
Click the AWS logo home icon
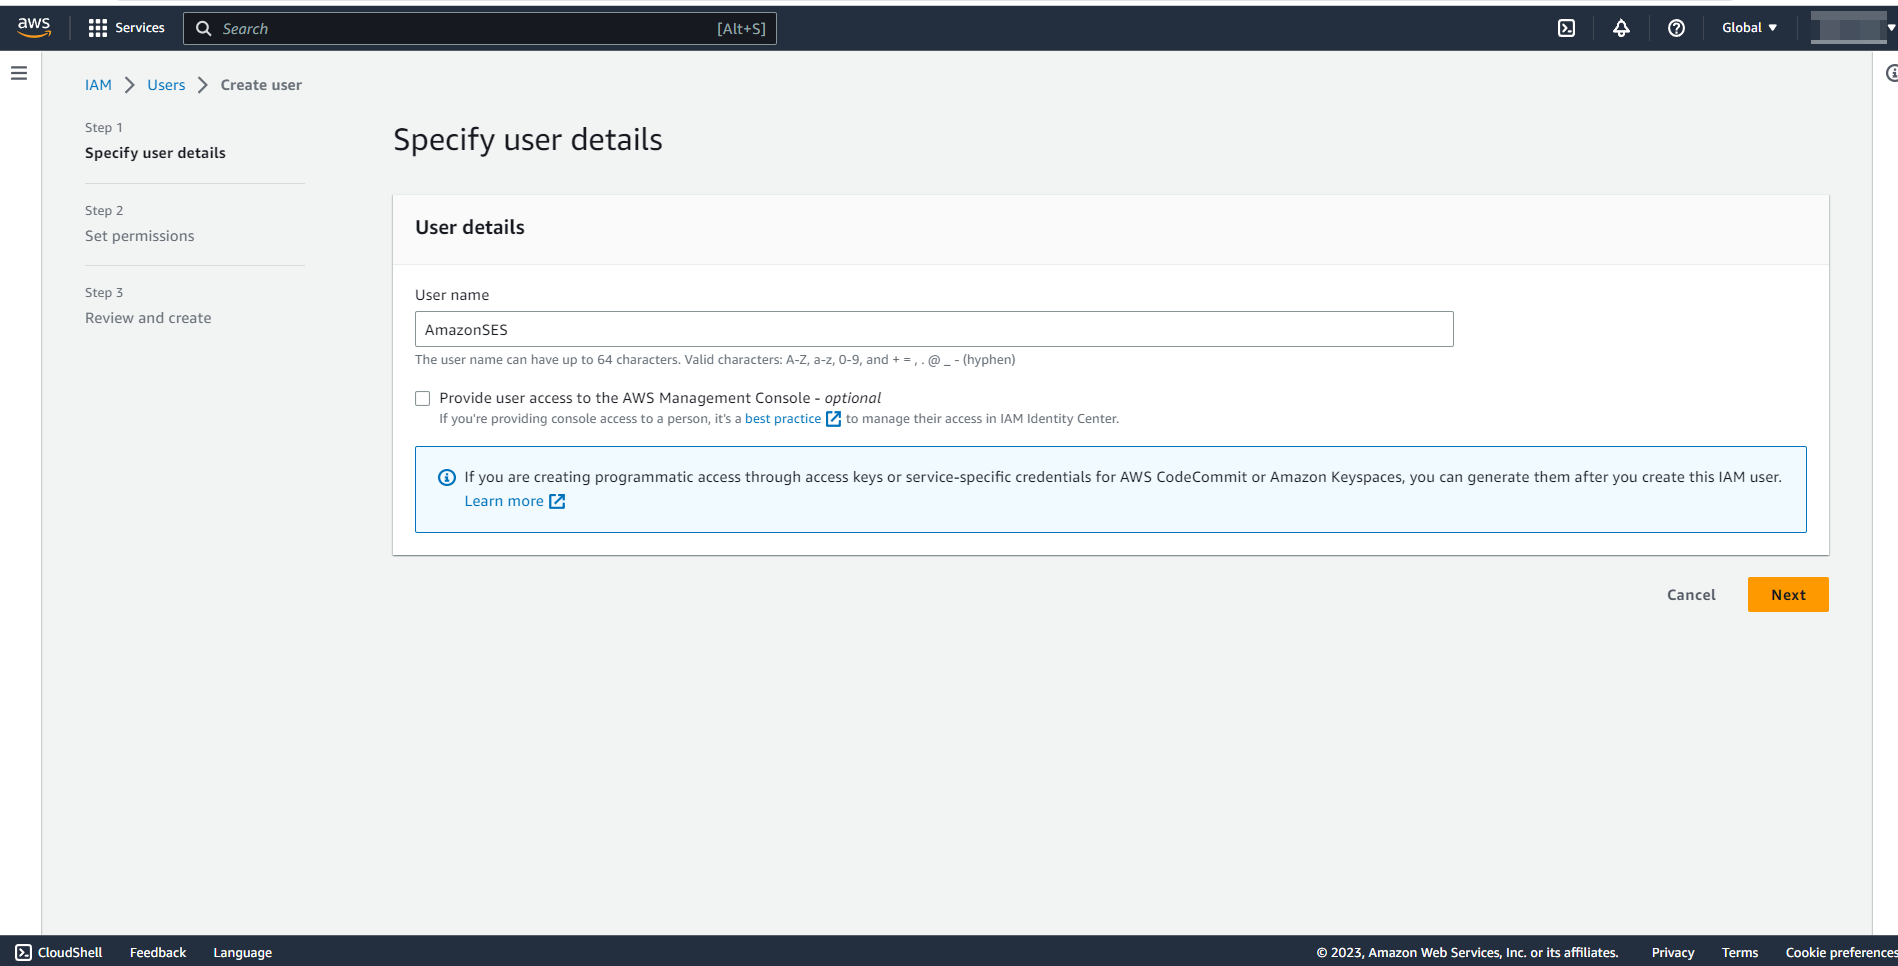pyautogui.click(x=34, y=28)
